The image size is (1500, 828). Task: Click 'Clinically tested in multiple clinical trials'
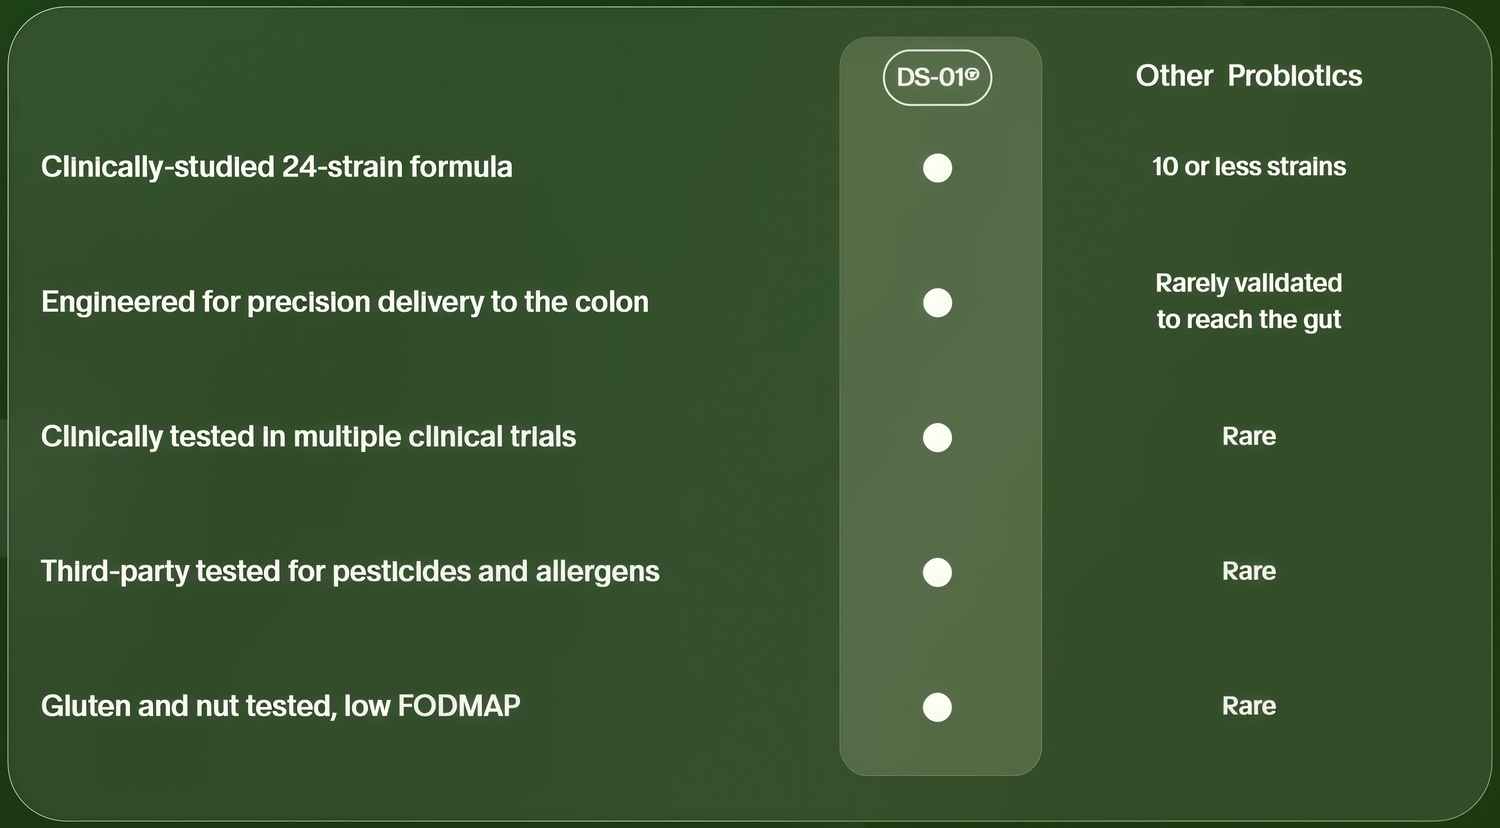[308, 437]
